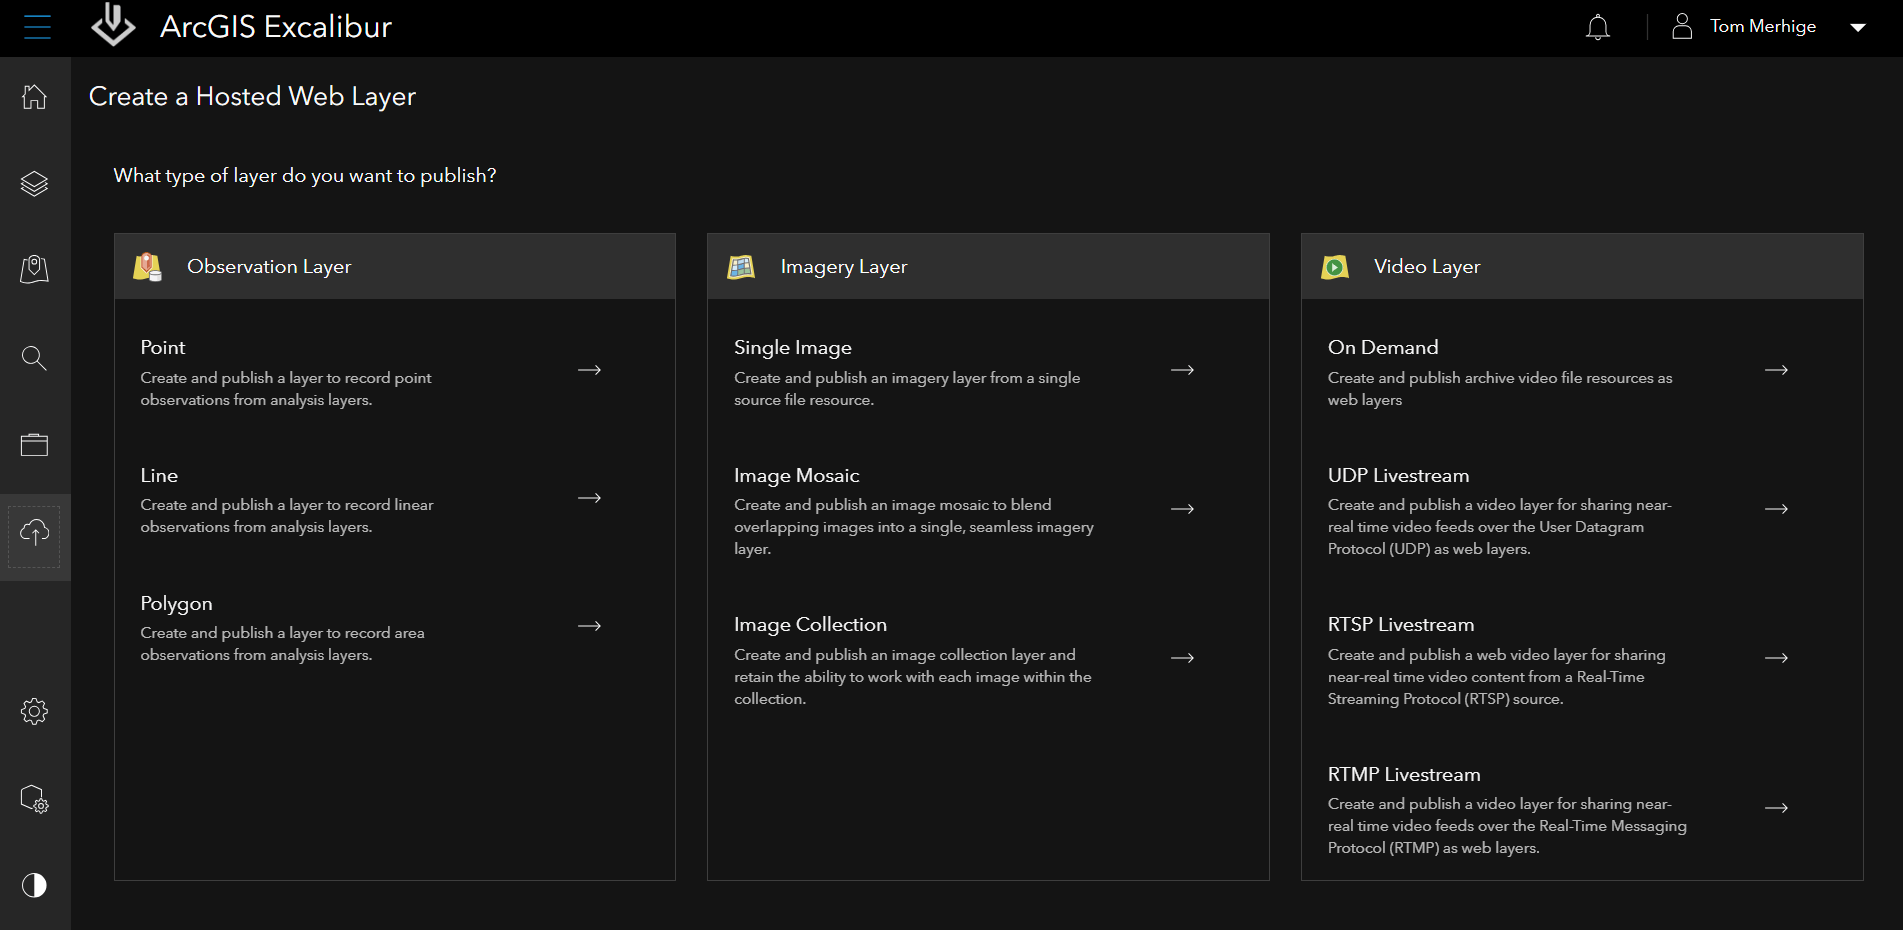Viewport: 1903px width, 930px height.
Task: Open the admin settings sidebar icon
Action: 35,799
